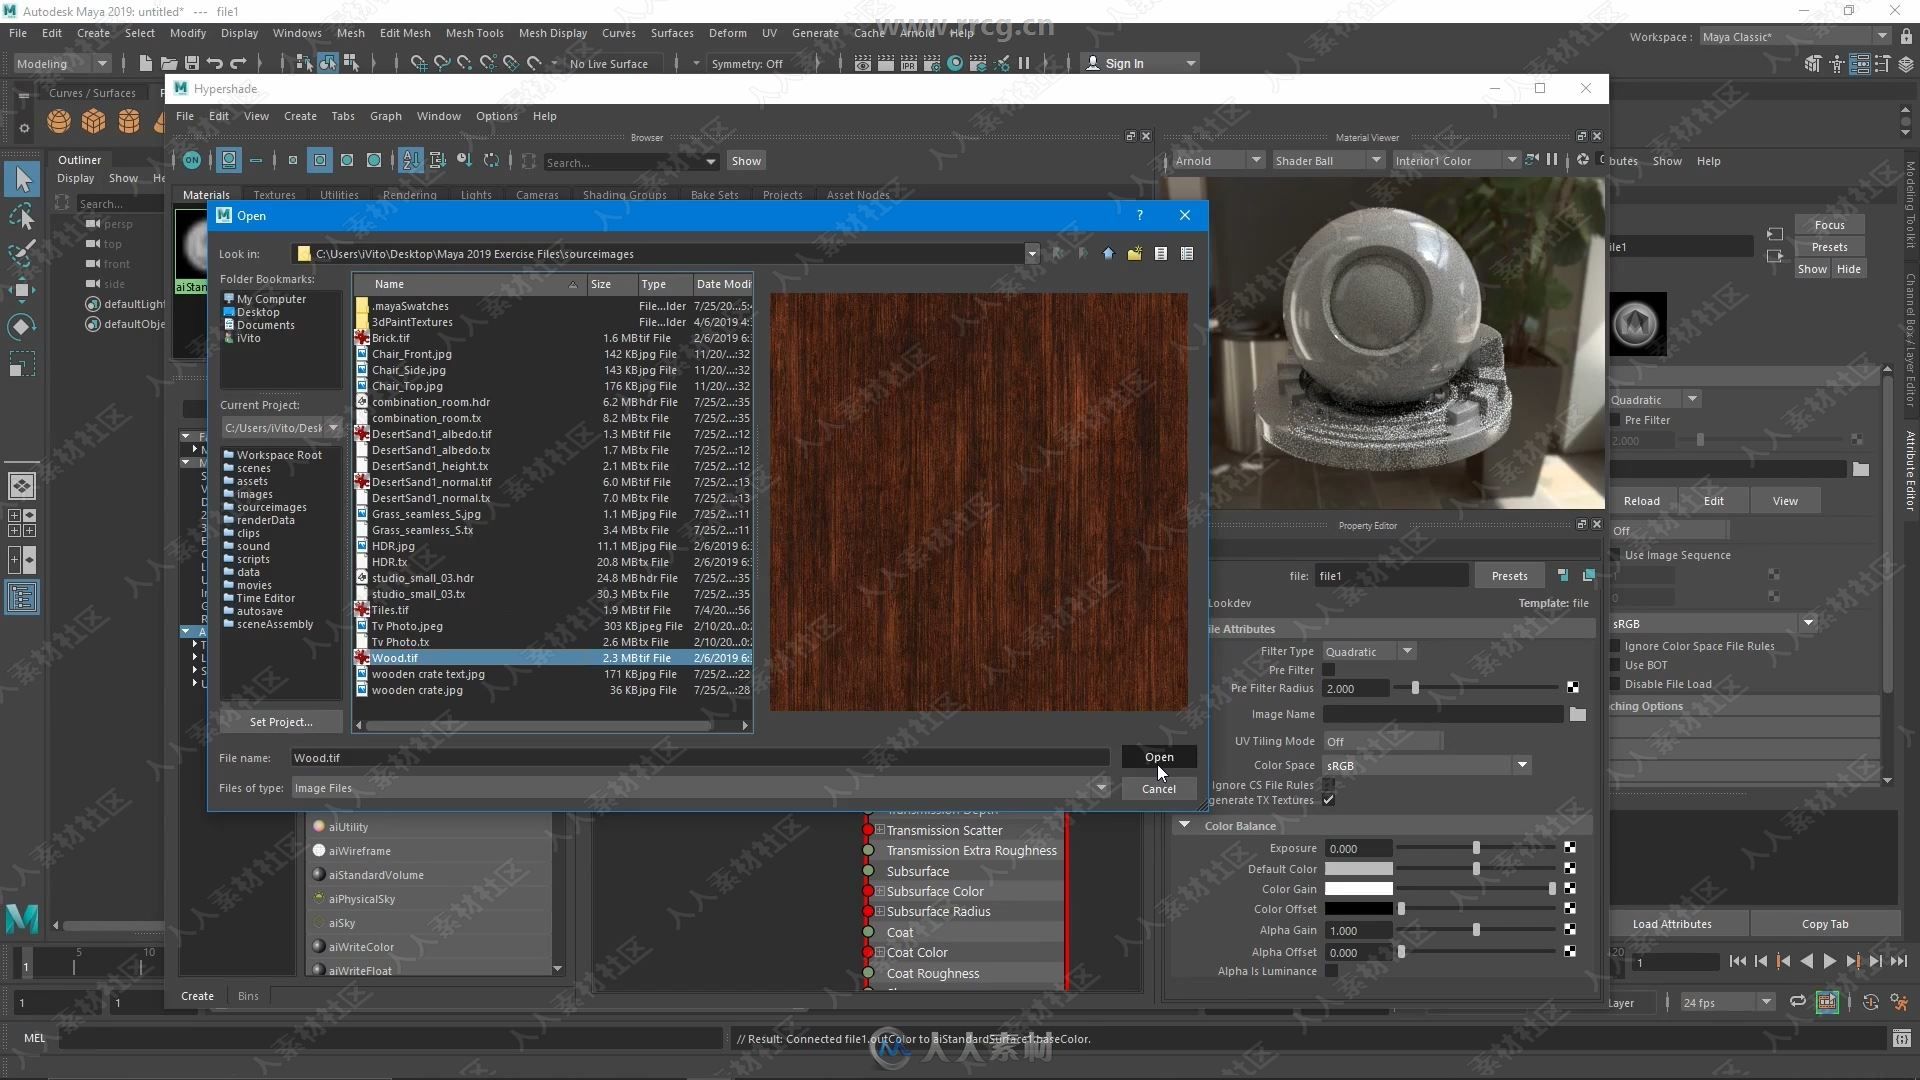This screenshot has height=1080, width=1920.
Task: Select the Paint selection tool
Action: [x=22, y=253]
